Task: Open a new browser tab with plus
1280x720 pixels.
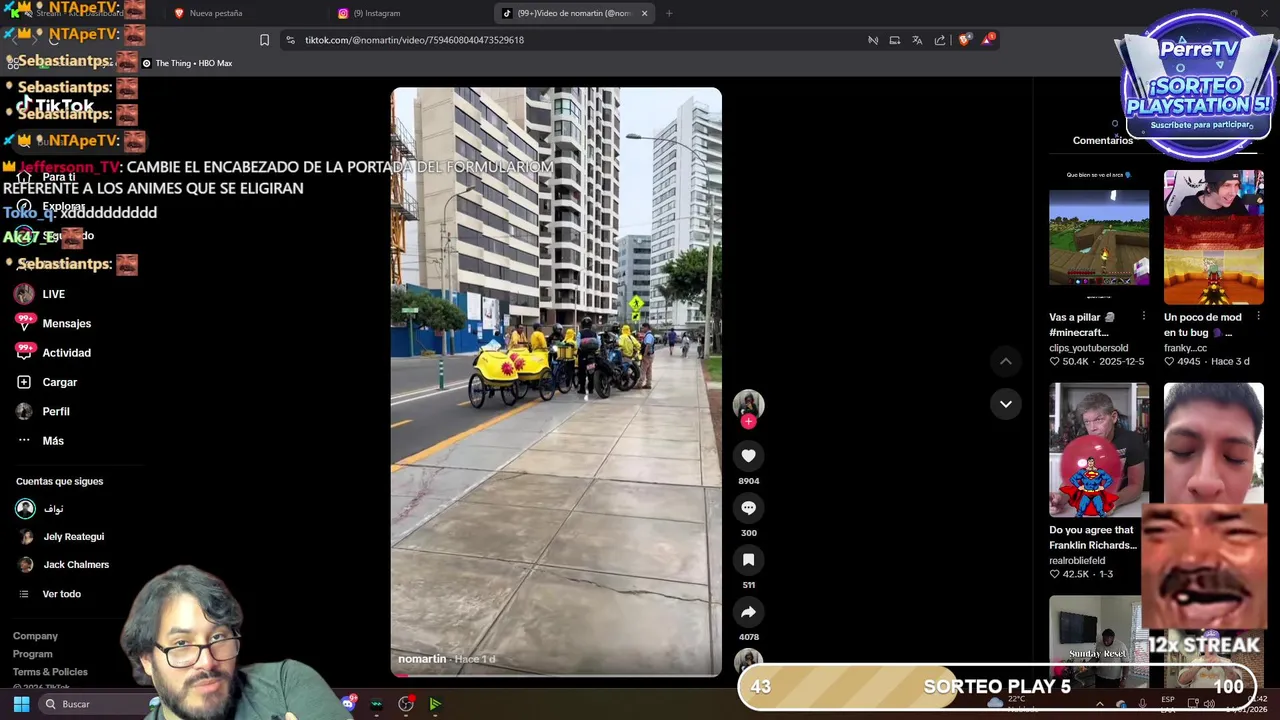Action: (669, 13)
